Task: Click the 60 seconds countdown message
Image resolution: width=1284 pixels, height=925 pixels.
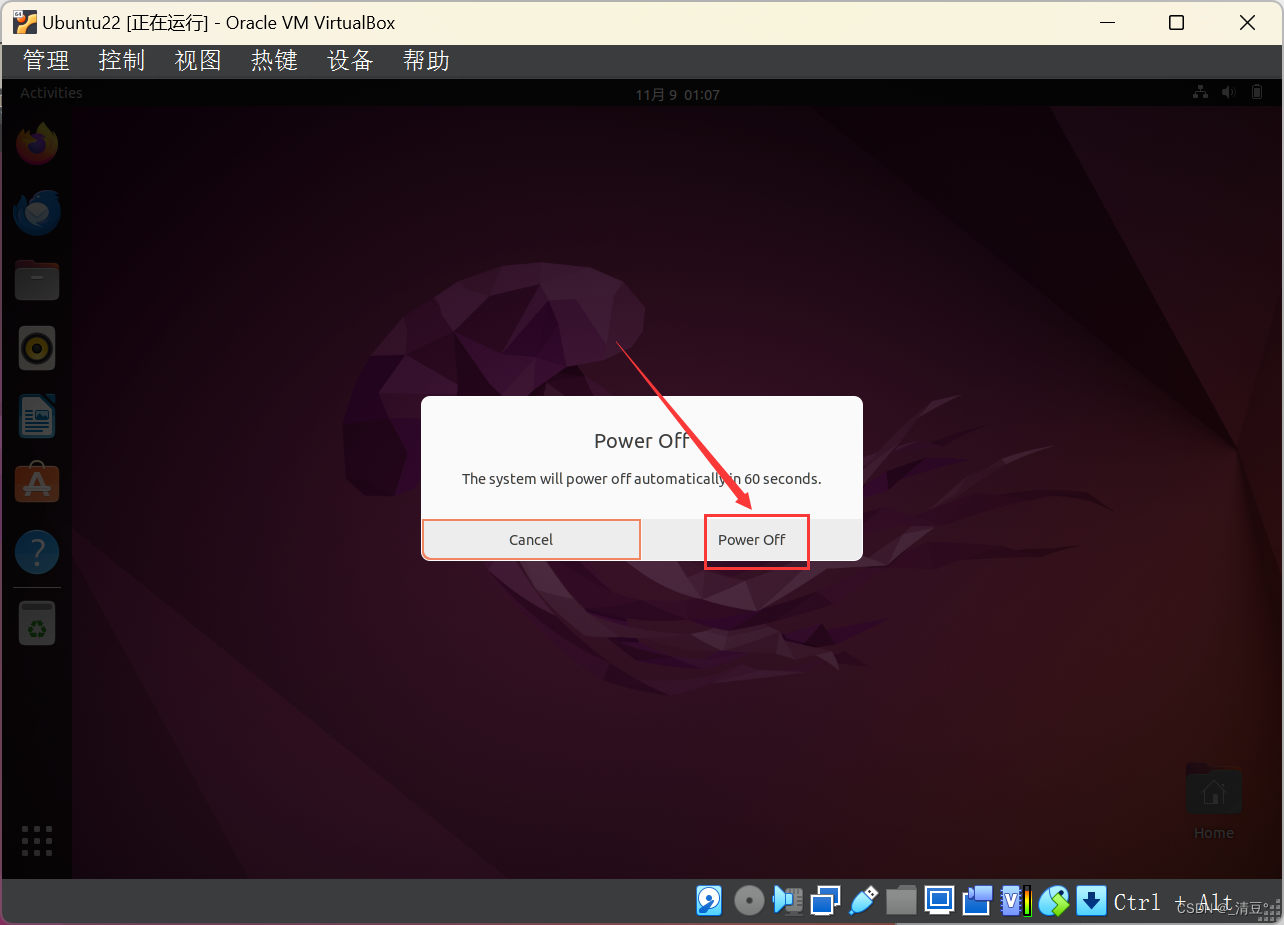Action: click(641, 479)
